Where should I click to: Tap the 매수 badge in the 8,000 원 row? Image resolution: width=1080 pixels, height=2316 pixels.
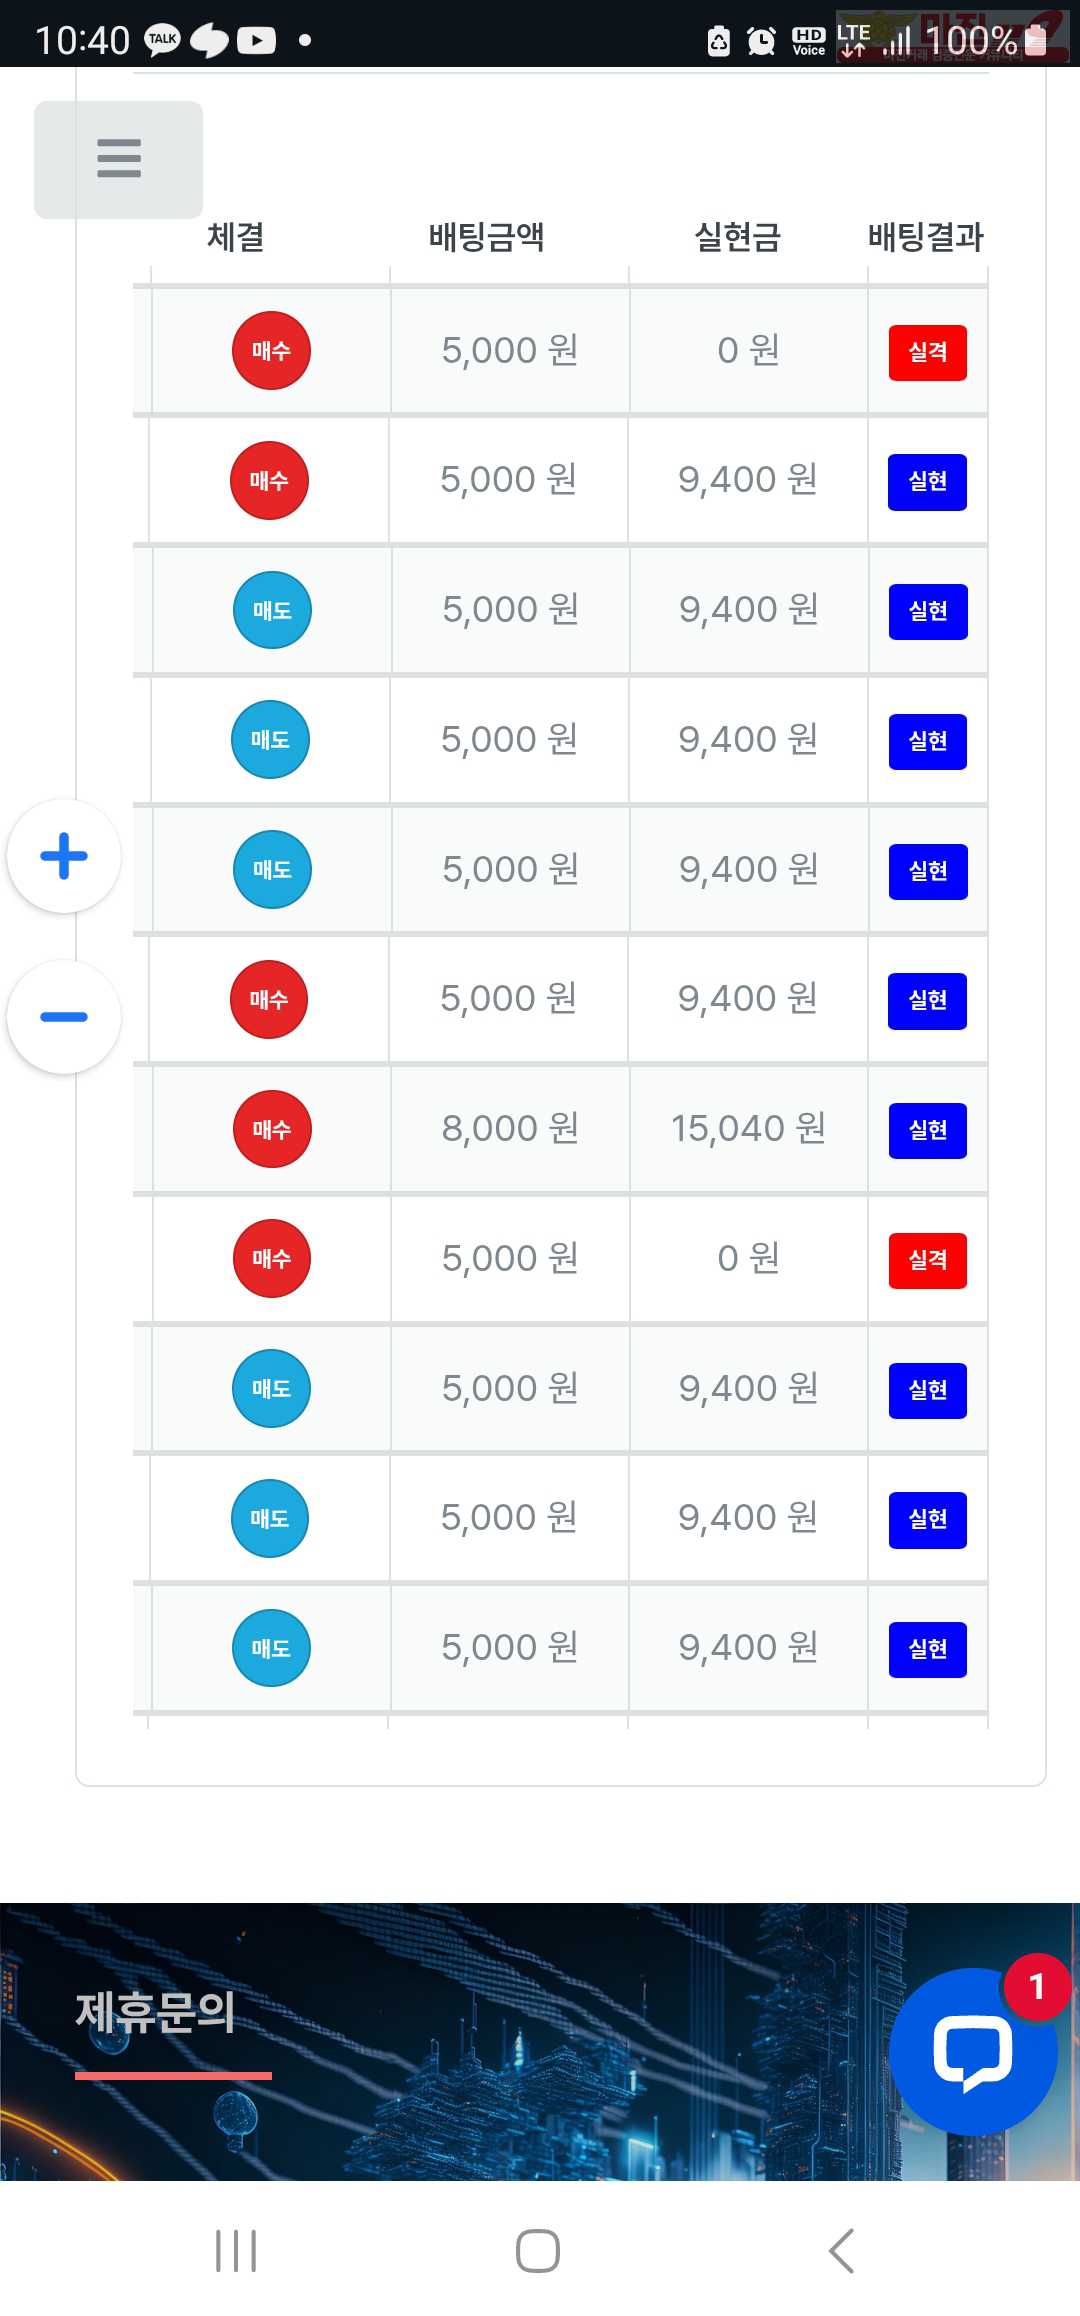coord(271,1129)
